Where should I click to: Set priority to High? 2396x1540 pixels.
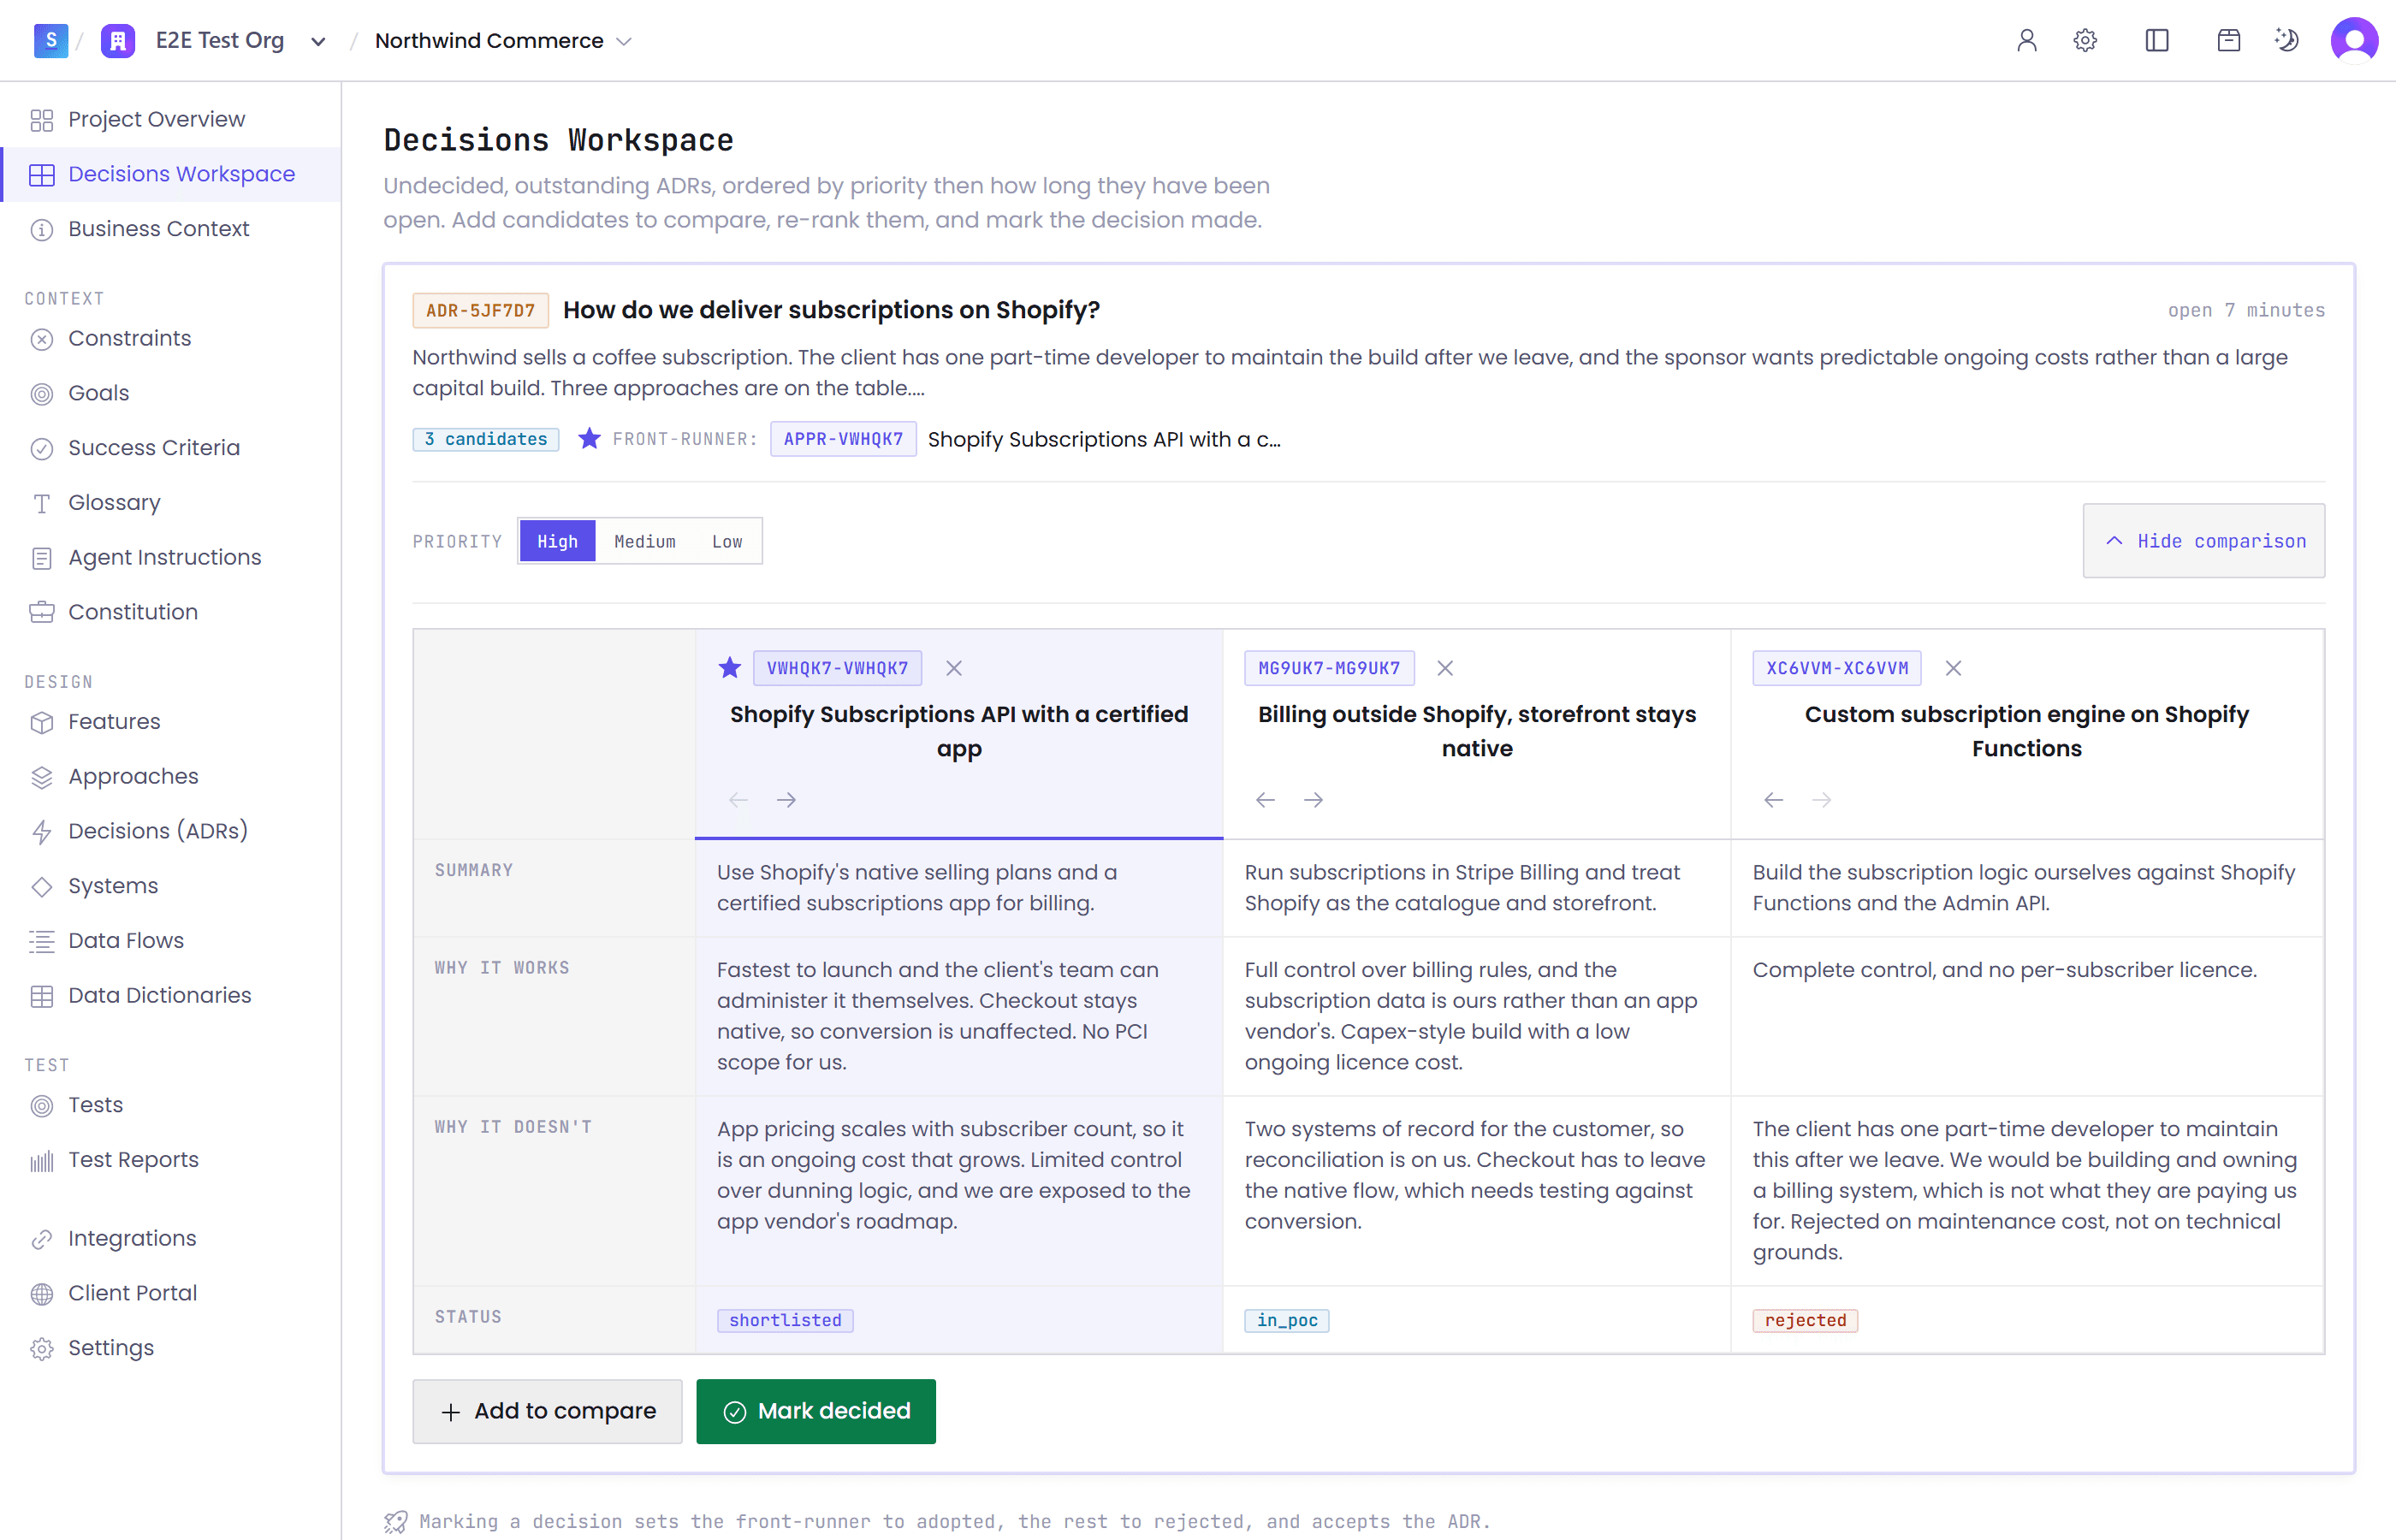557,541
